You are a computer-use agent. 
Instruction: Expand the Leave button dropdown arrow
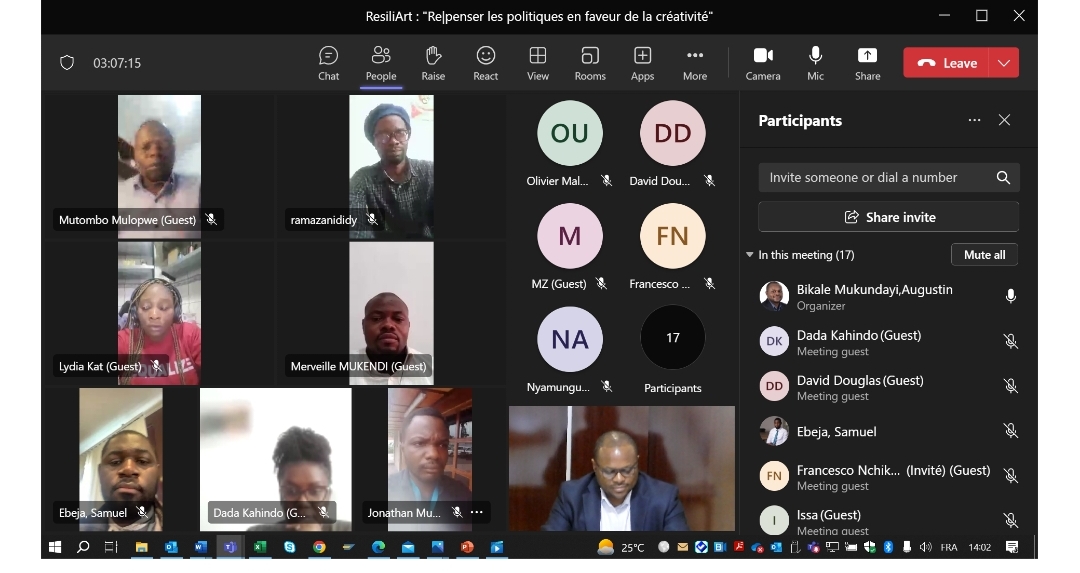pos(1004,63)
